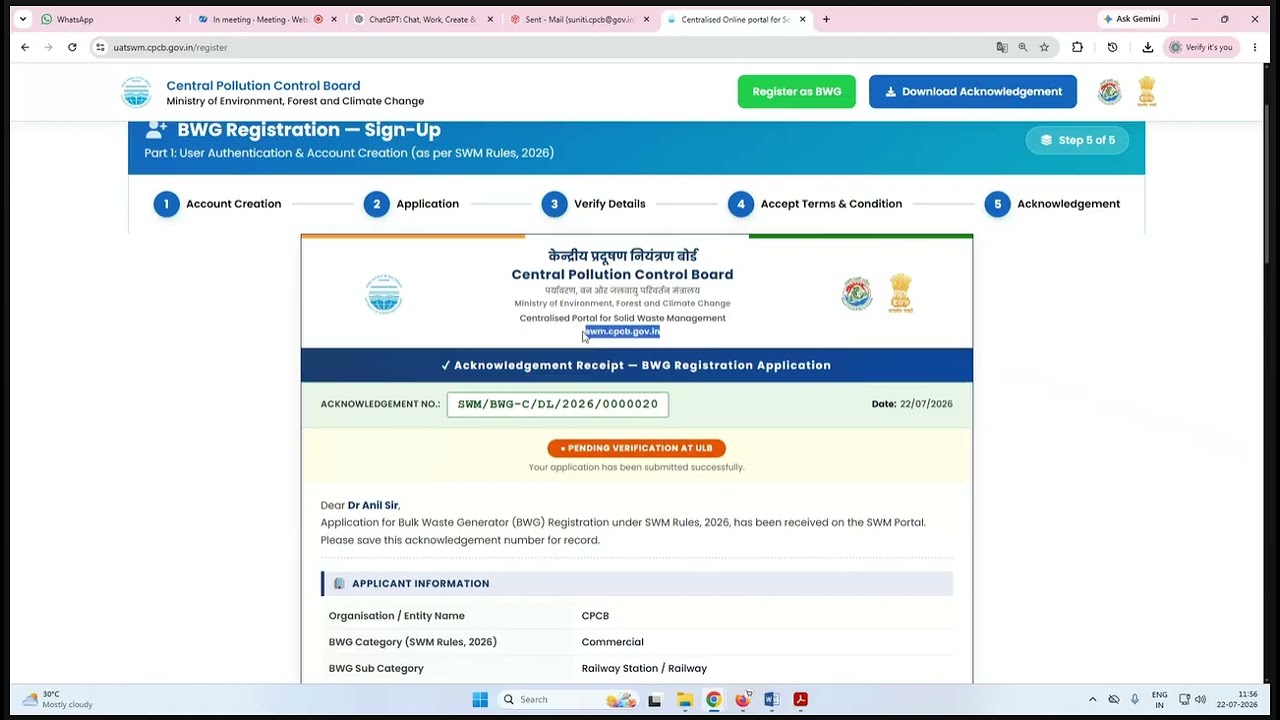Open the weather widget on the taskbar
The width and height of the screenshot is (1280, 720).
coord(58,699)
